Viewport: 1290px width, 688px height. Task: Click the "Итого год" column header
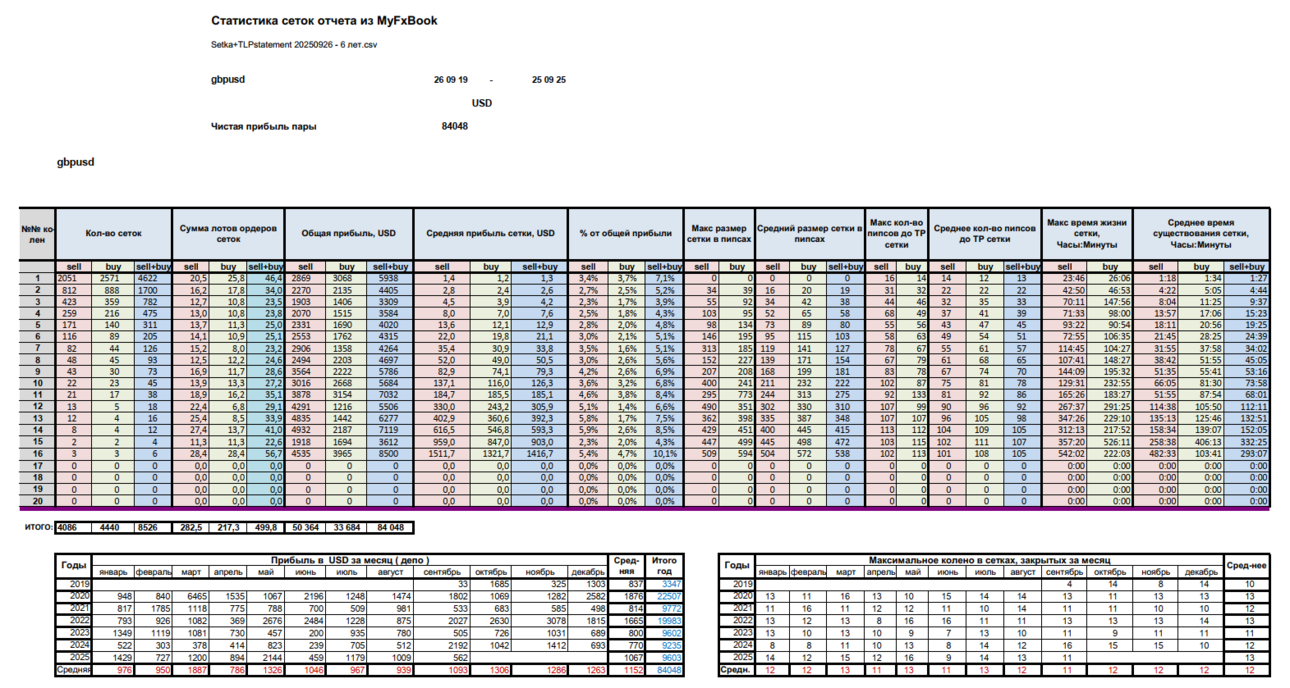[x=664, y=566]
